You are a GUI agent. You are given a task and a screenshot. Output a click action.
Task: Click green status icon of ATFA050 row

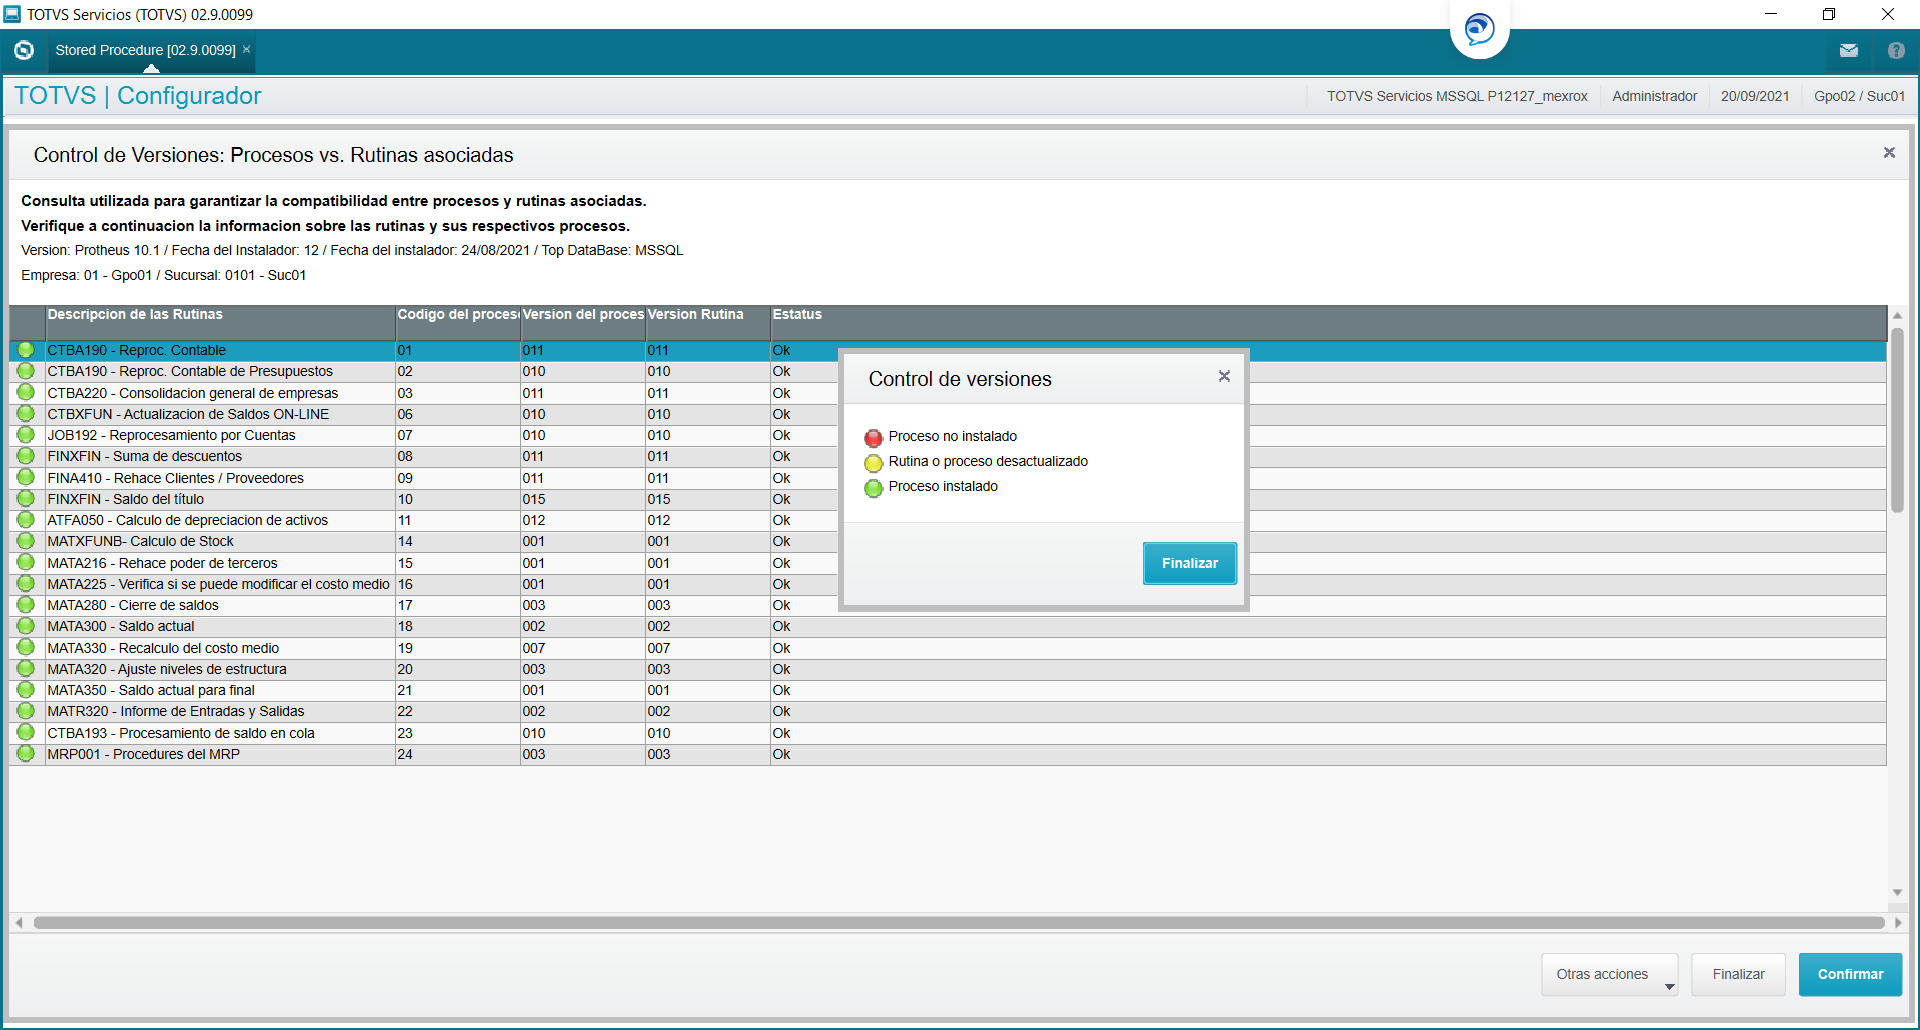[x=26, y=520]
